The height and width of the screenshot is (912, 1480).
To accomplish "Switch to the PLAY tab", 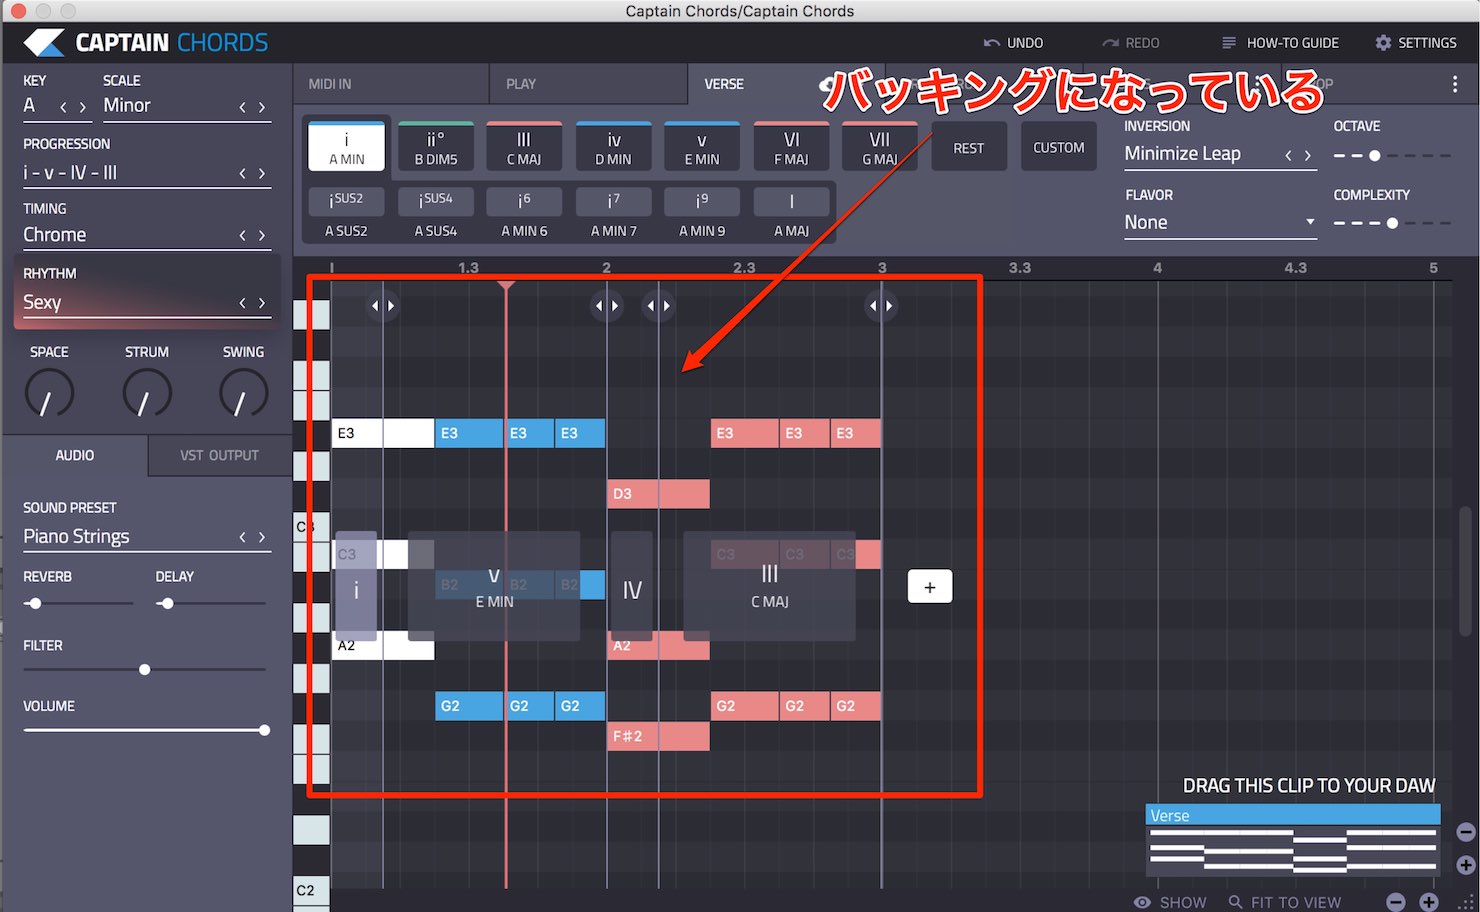I will pyautogui.click(x=589, y=84).
